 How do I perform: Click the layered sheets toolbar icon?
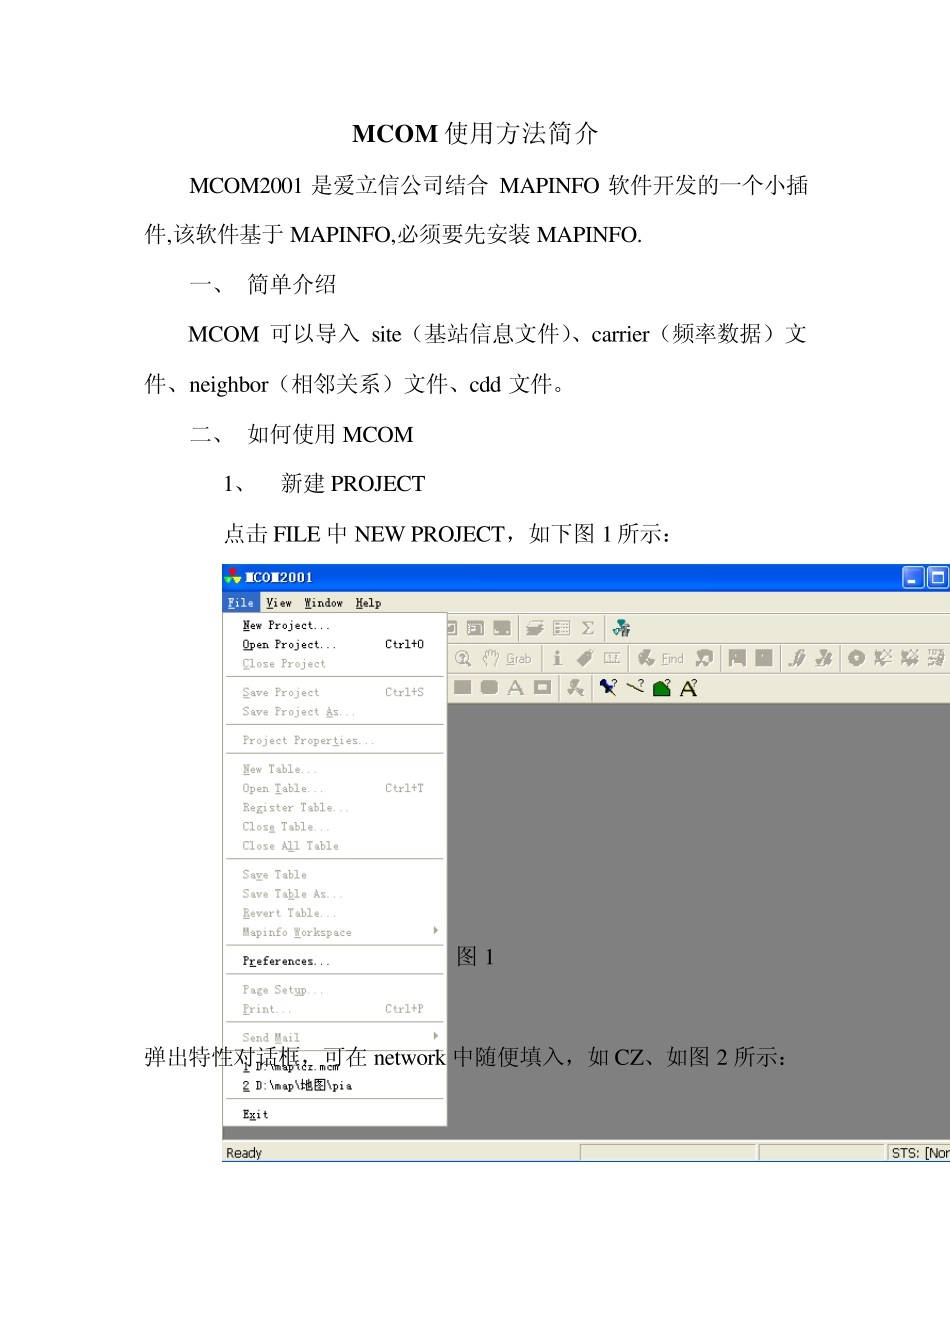535,628
